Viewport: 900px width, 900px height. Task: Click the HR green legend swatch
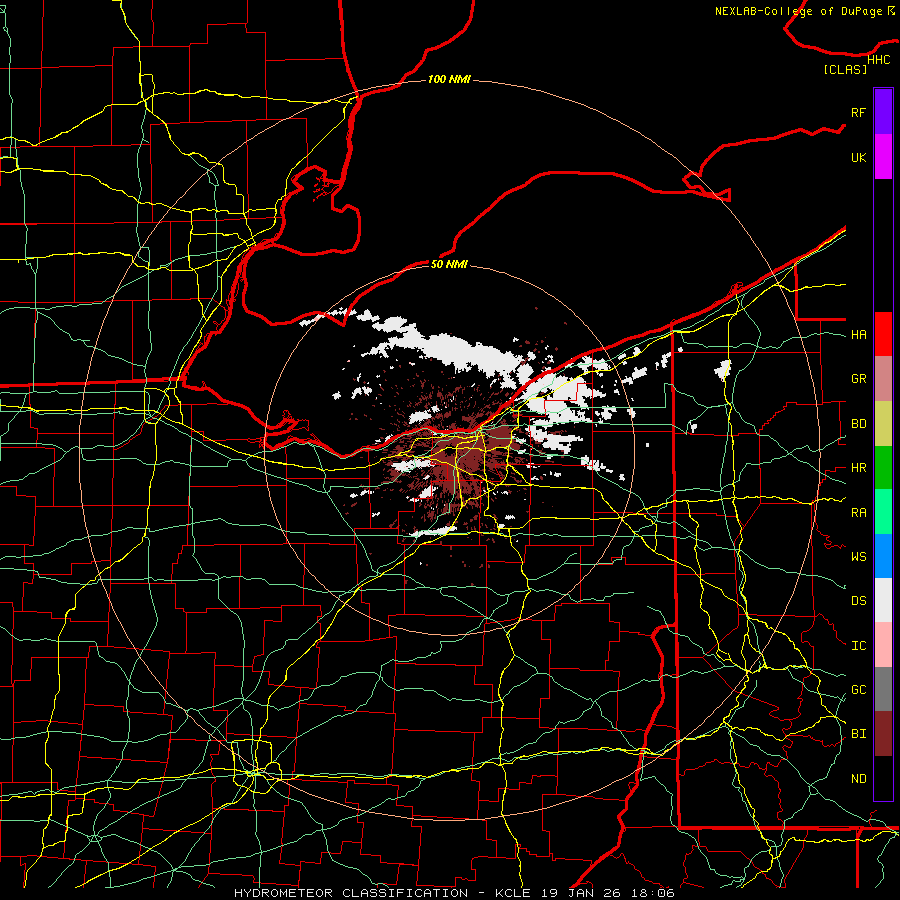(883, 467)
